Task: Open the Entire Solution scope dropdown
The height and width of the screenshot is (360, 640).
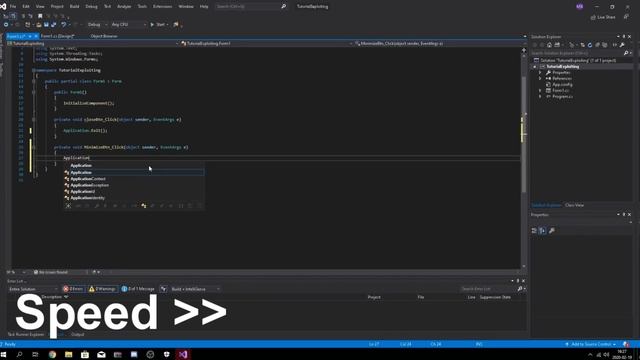Action: pyautogui.click(x=33, y=289)
